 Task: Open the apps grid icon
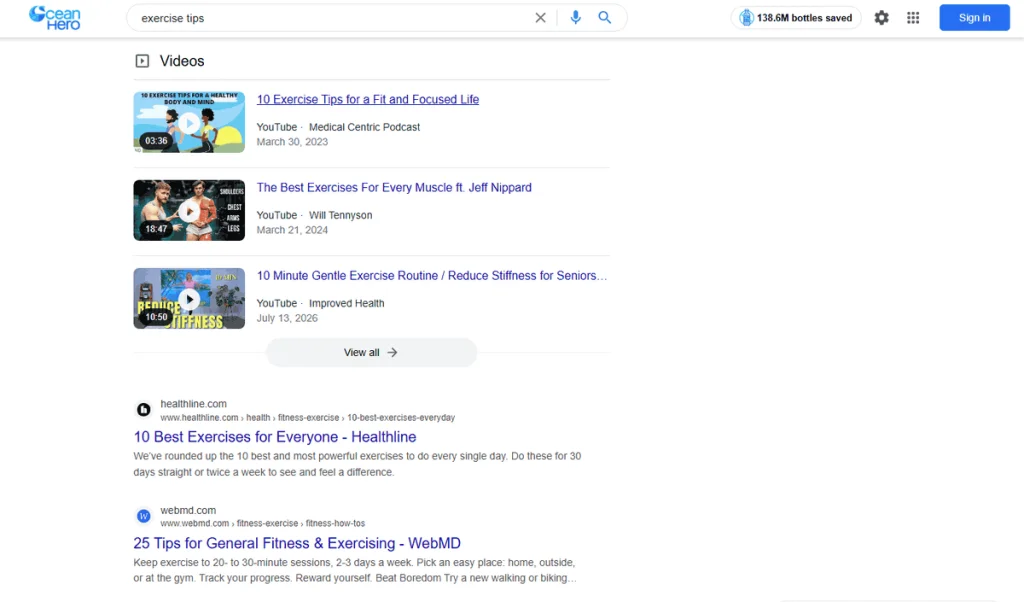coord(913,18)
